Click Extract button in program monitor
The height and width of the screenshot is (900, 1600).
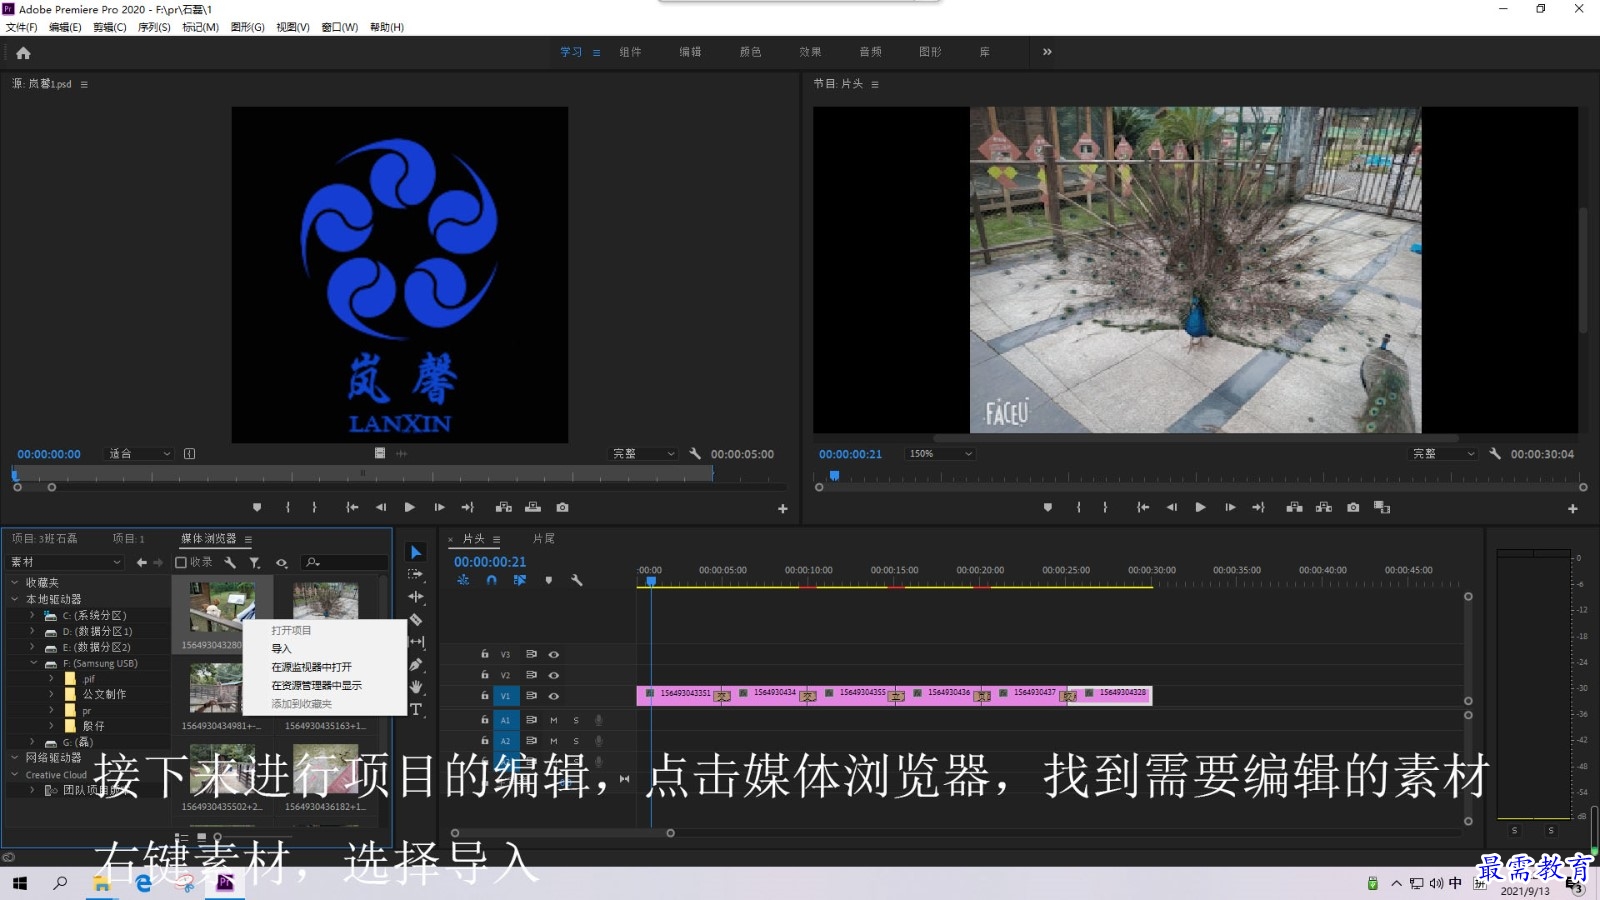[x=1324, y=508]
